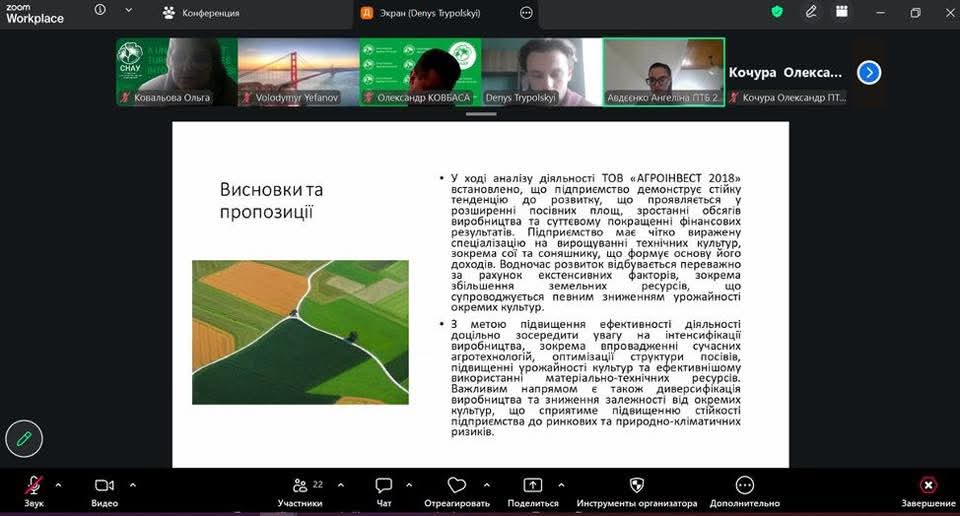Click Поделиться to share screen
960x516 pixels.
pyautogui.click(x=532, y=490)
